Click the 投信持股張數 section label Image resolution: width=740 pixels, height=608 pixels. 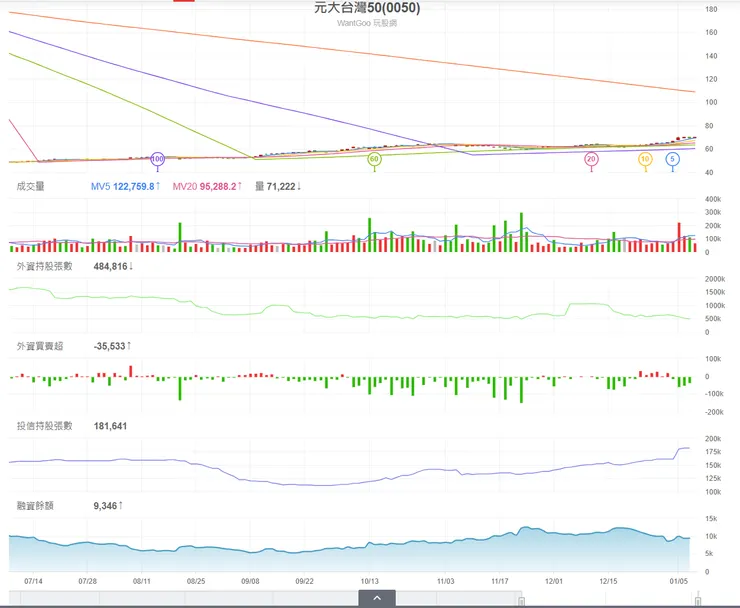44,426
